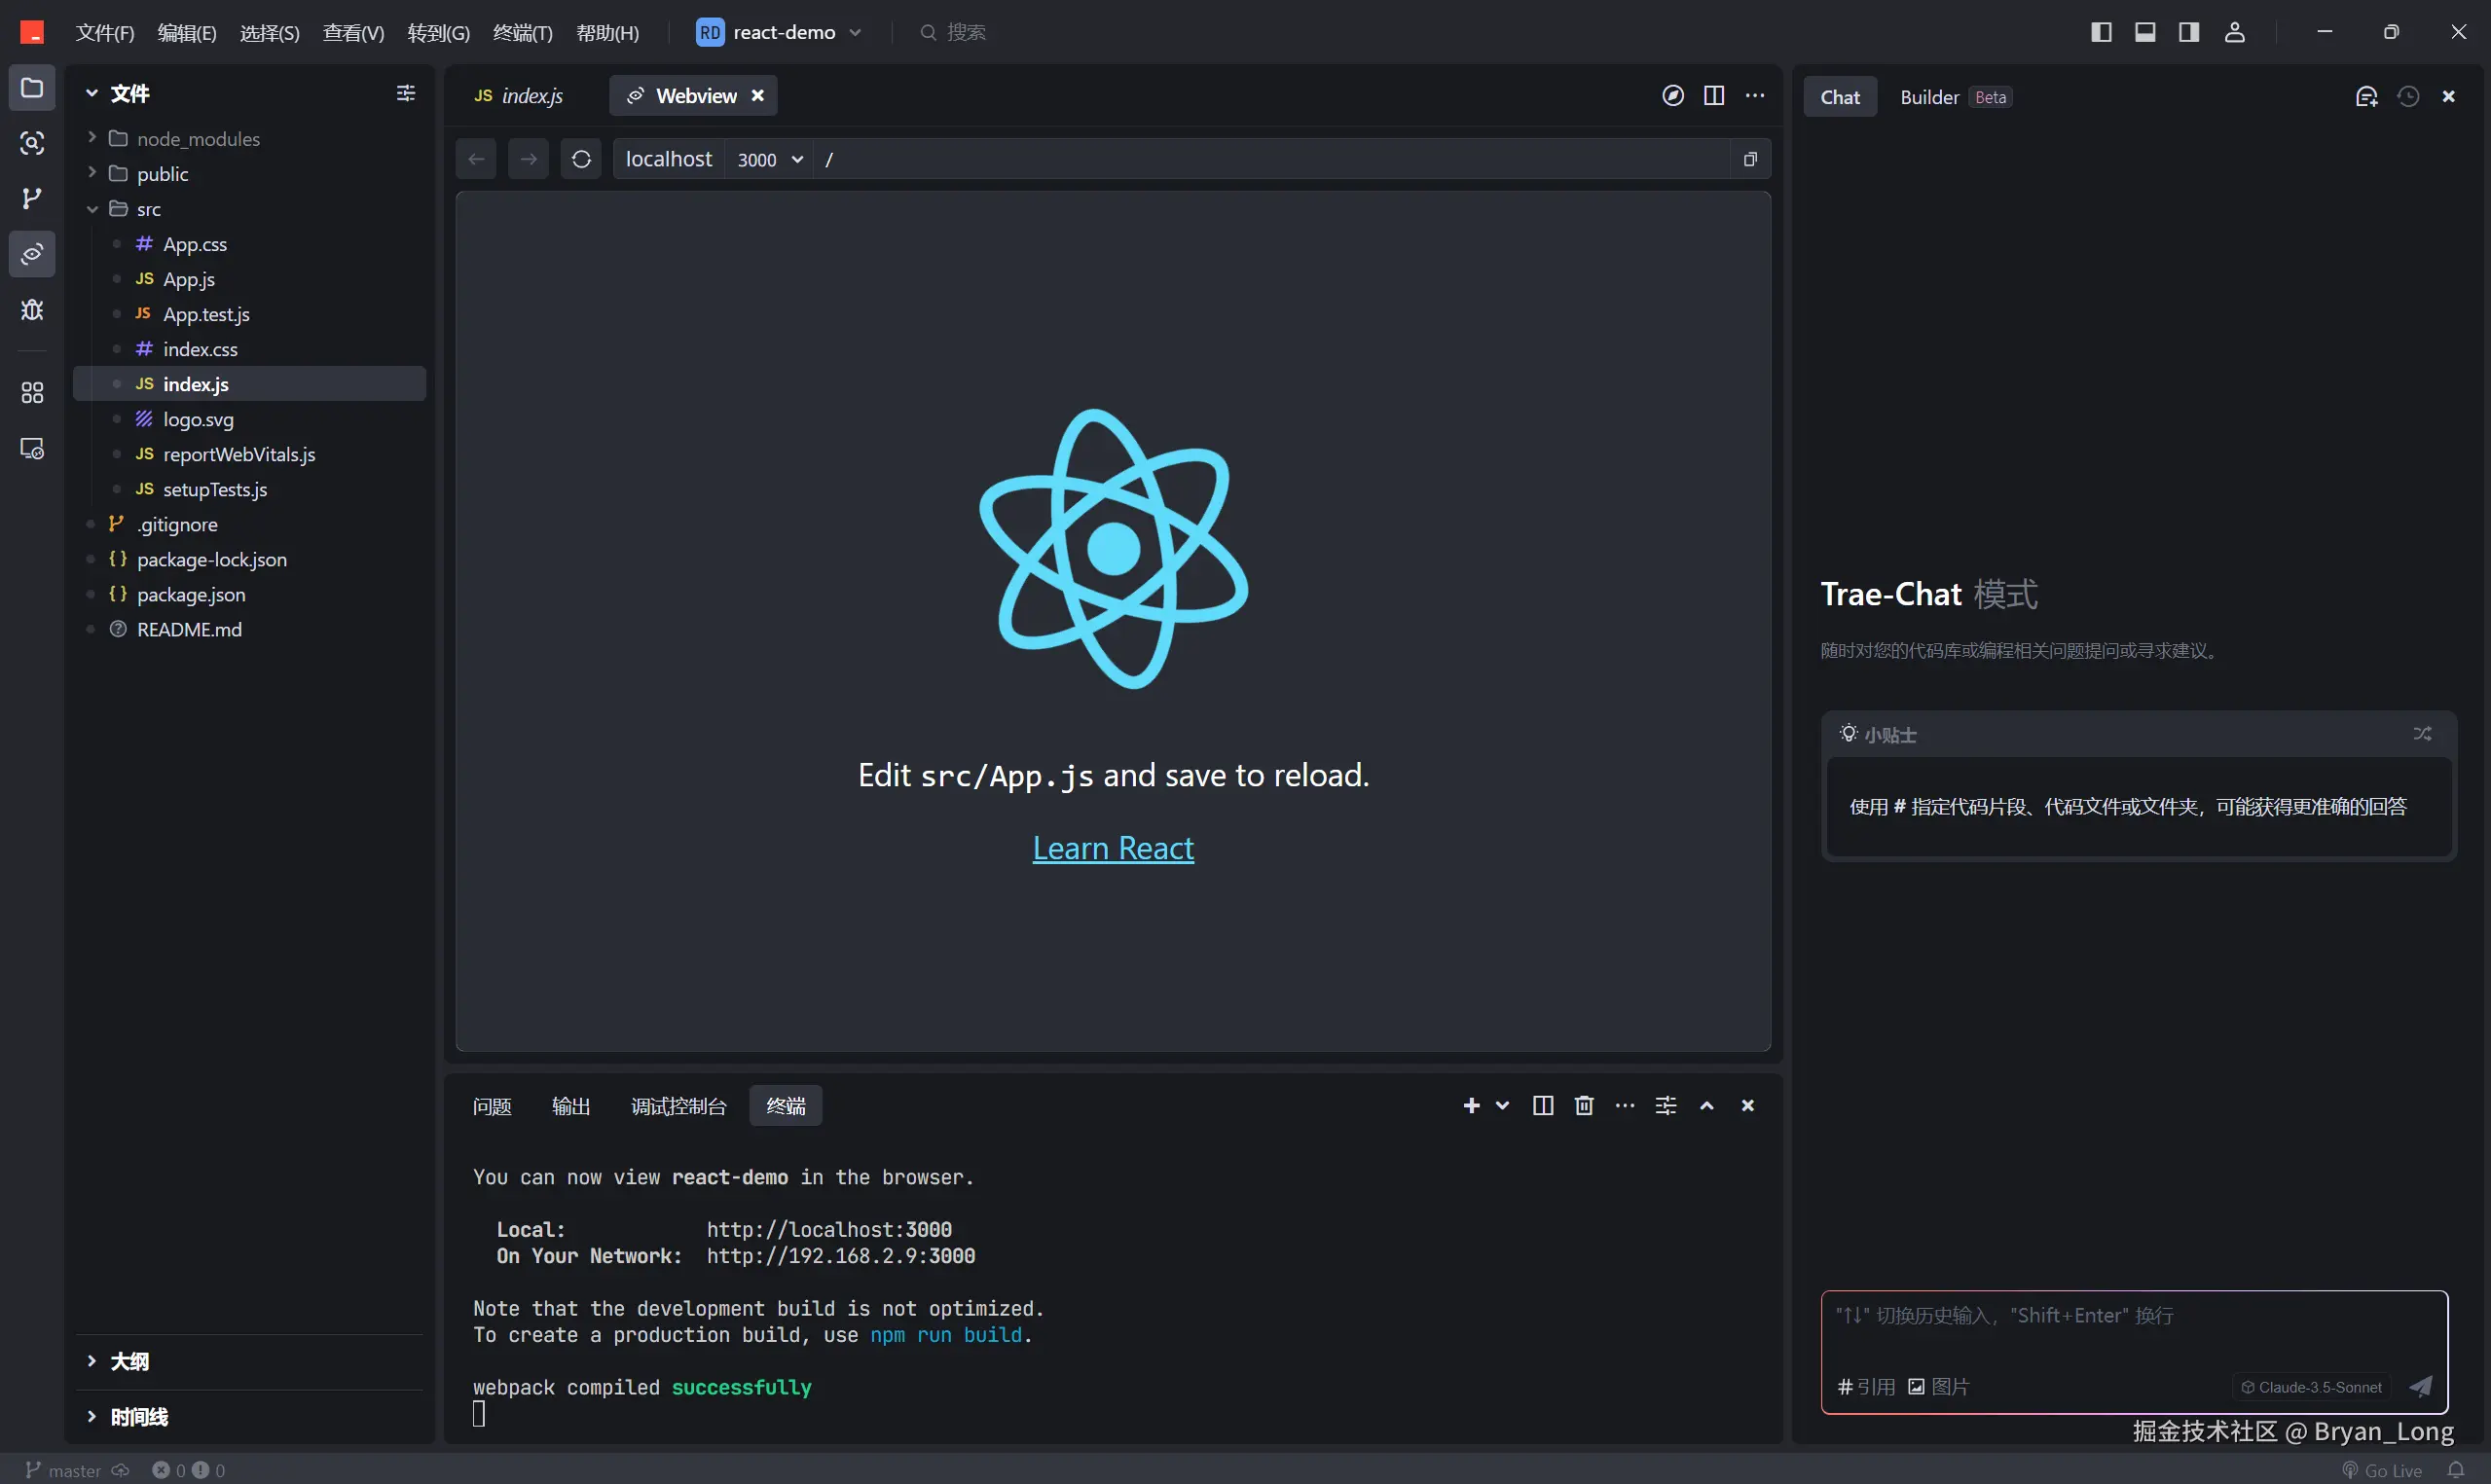Screen dimensions: 2491x1484
Task: Toggle the right AI sidebar layout
Action: pos(2189,32)
